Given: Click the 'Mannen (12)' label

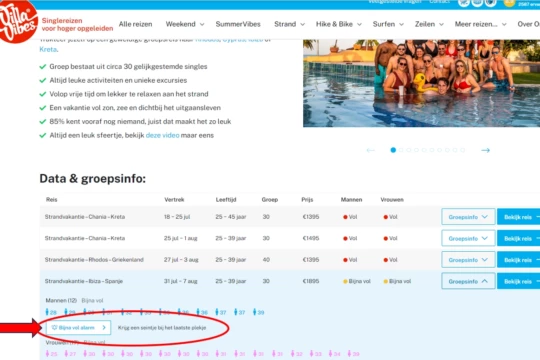Looking at the screenshot, I should (x=61, y=300).
